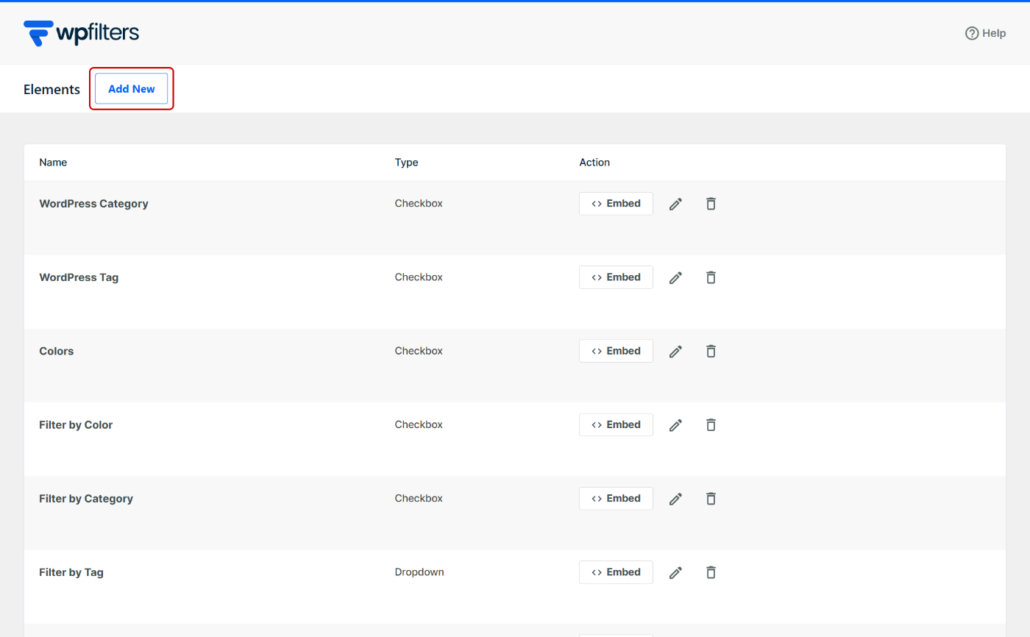Click the wpfilters logo
The image size is (1030, 637).
coord(81,33)
